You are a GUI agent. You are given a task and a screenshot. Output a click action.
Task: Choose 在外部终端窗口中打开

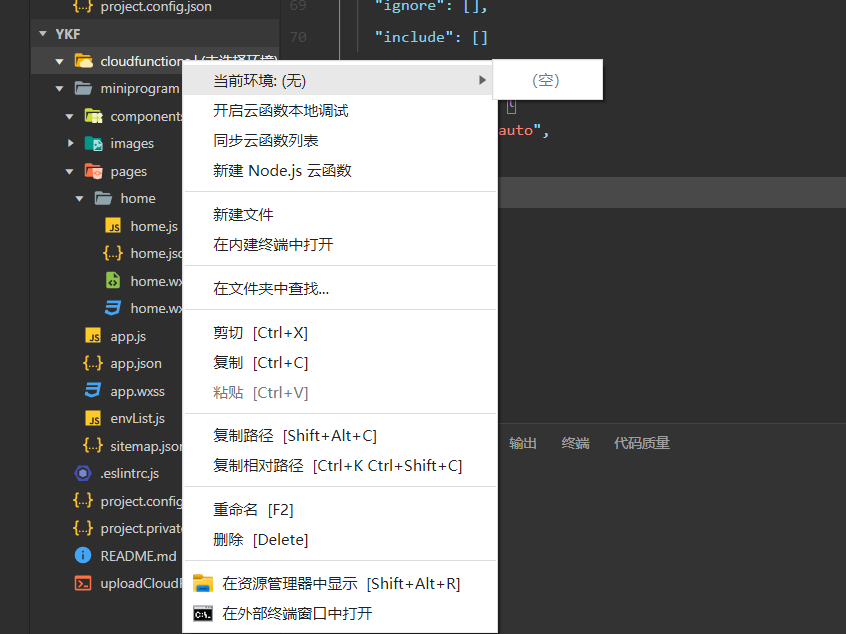pyautogui.click(x=340, y=613)
